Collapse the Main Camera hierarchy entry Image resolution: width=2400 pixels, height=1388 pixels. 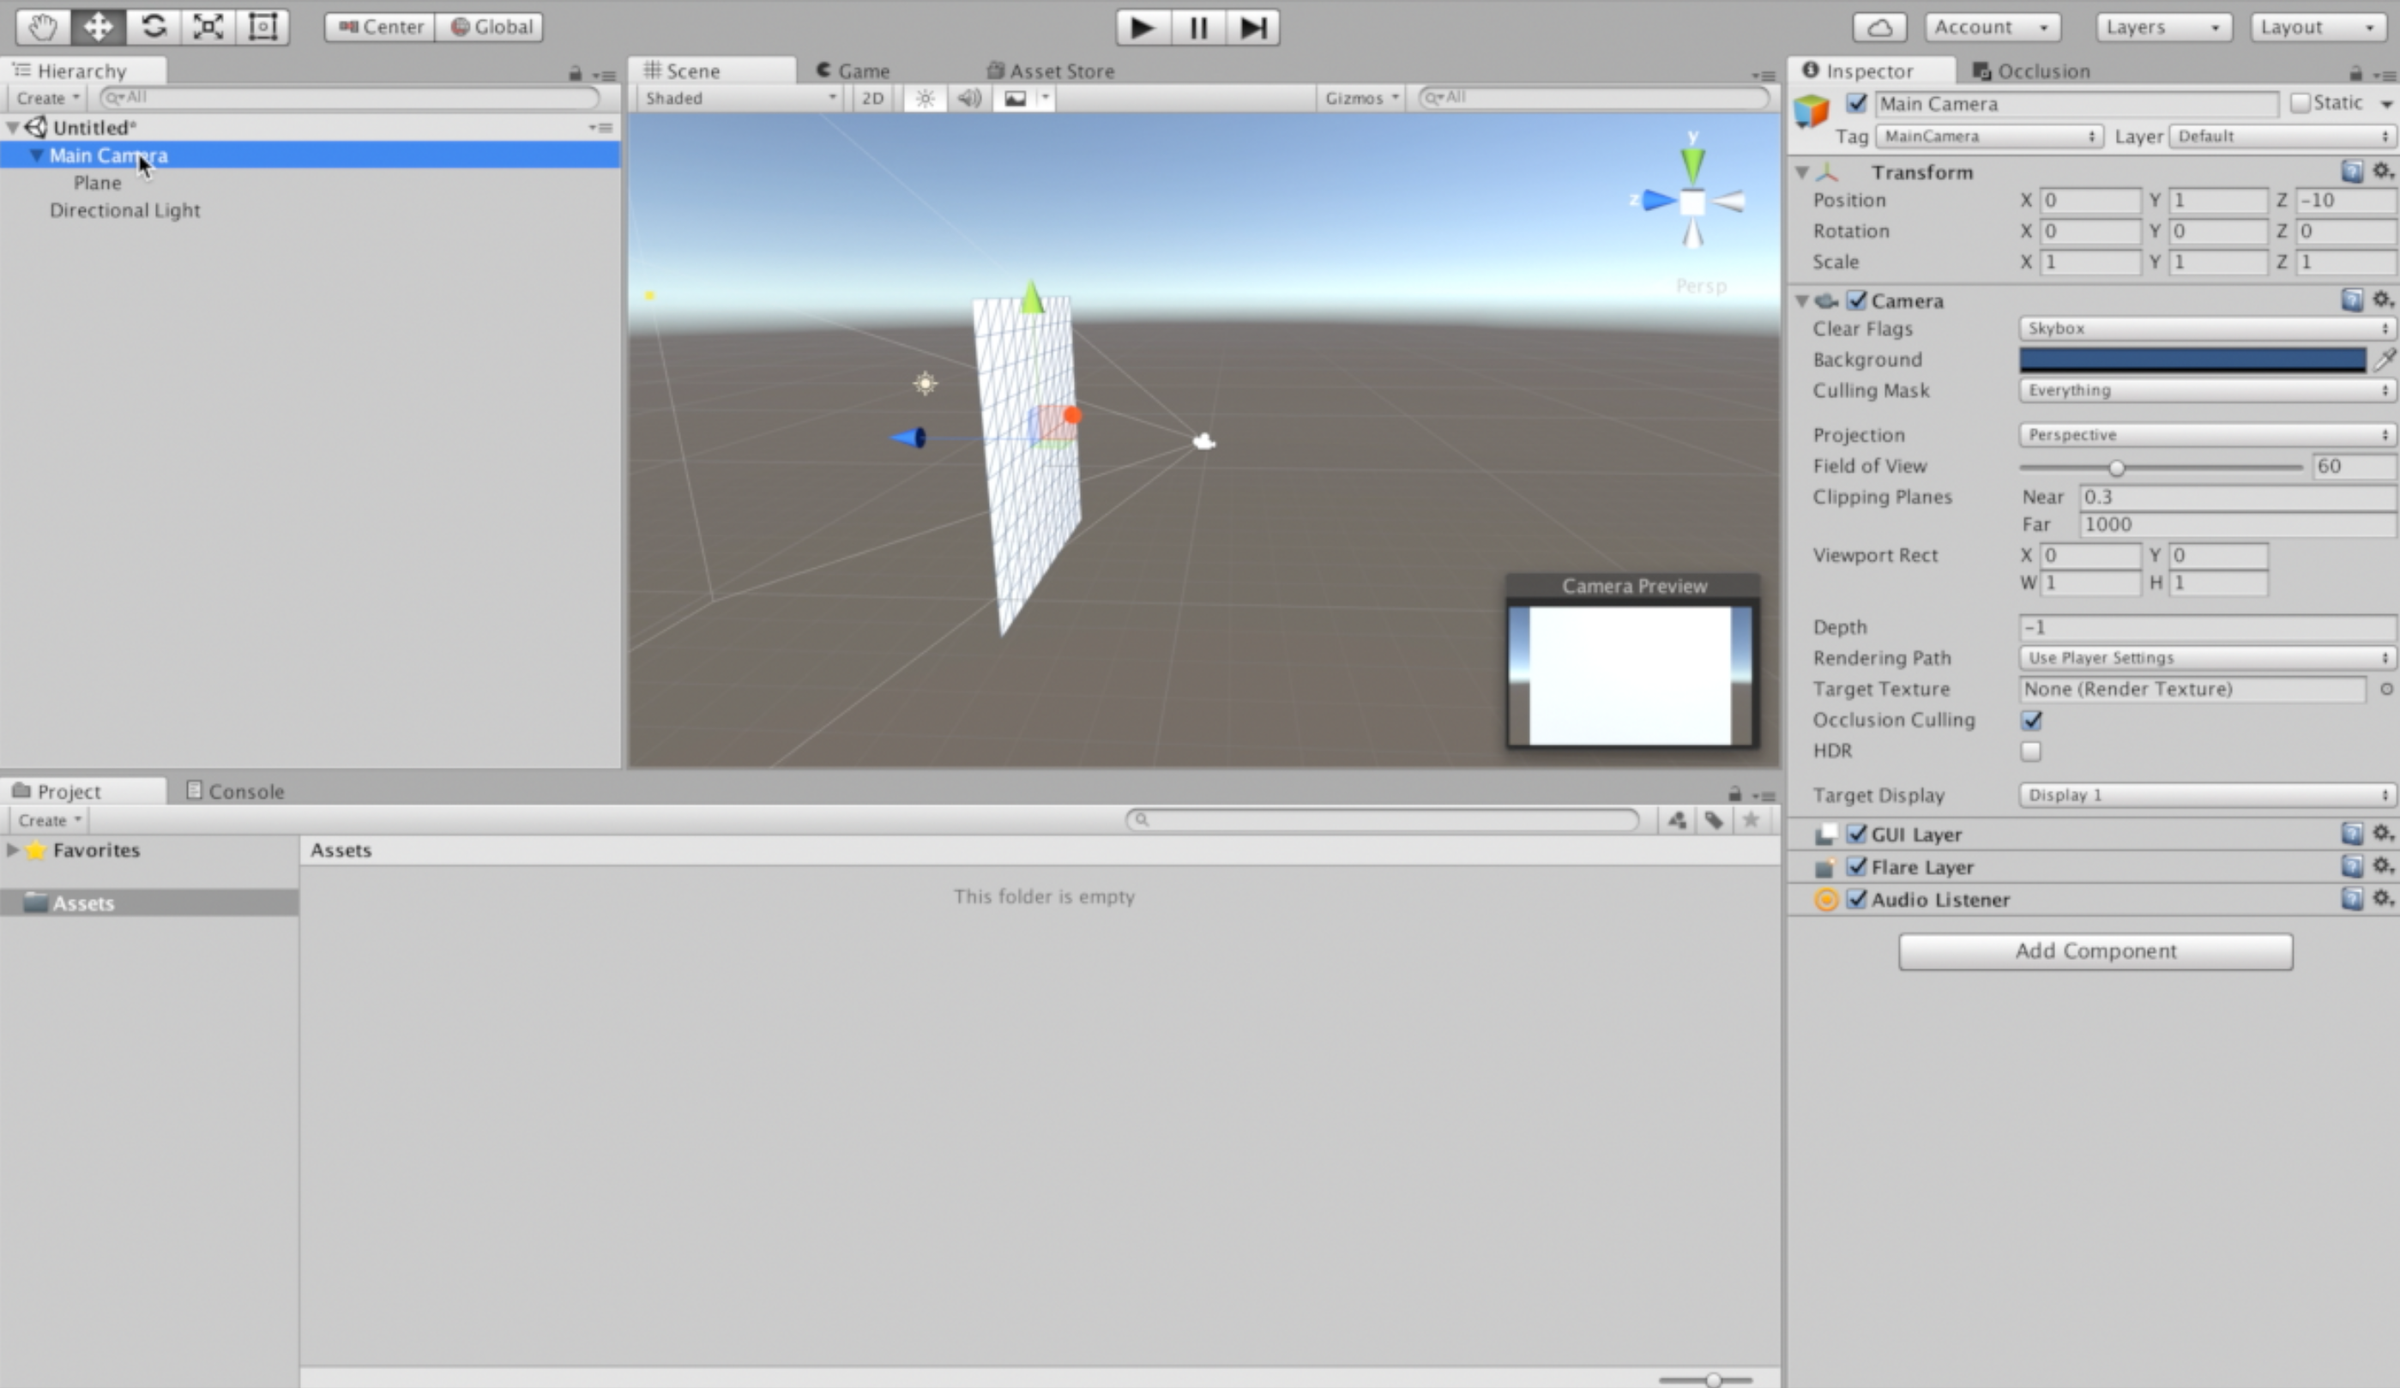tap(37, 155)
